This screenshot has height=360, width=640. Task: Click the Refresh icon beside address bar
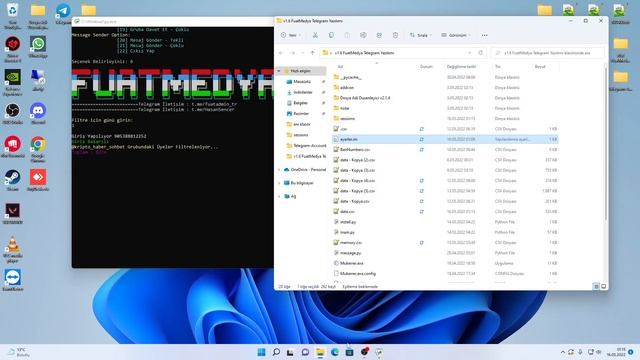click(480, 53)
